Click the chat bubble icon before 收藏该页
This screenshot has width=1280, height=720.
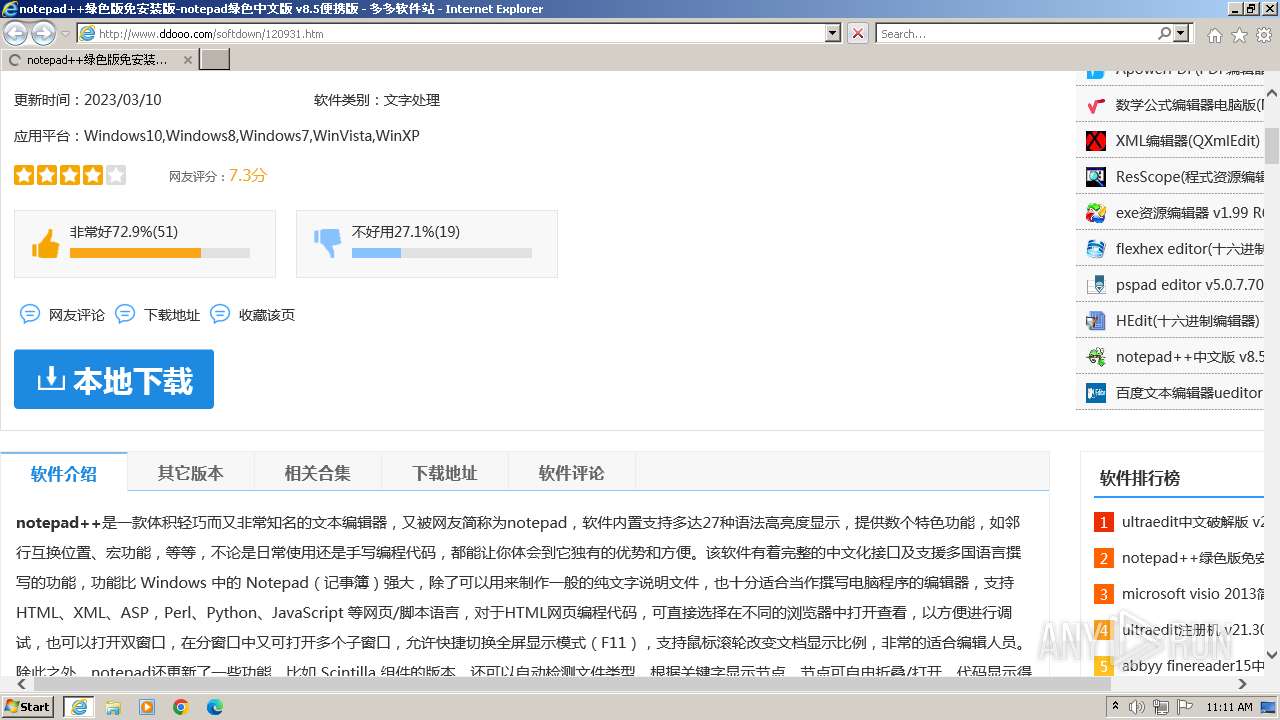click(x=220, y=314)
